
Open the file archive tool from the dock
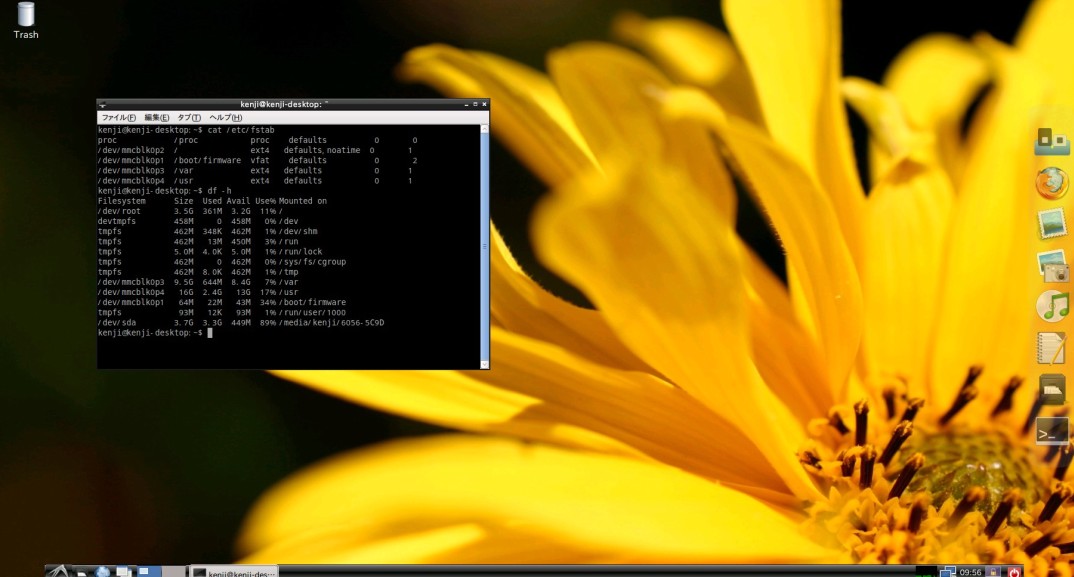click(1051, 390)
